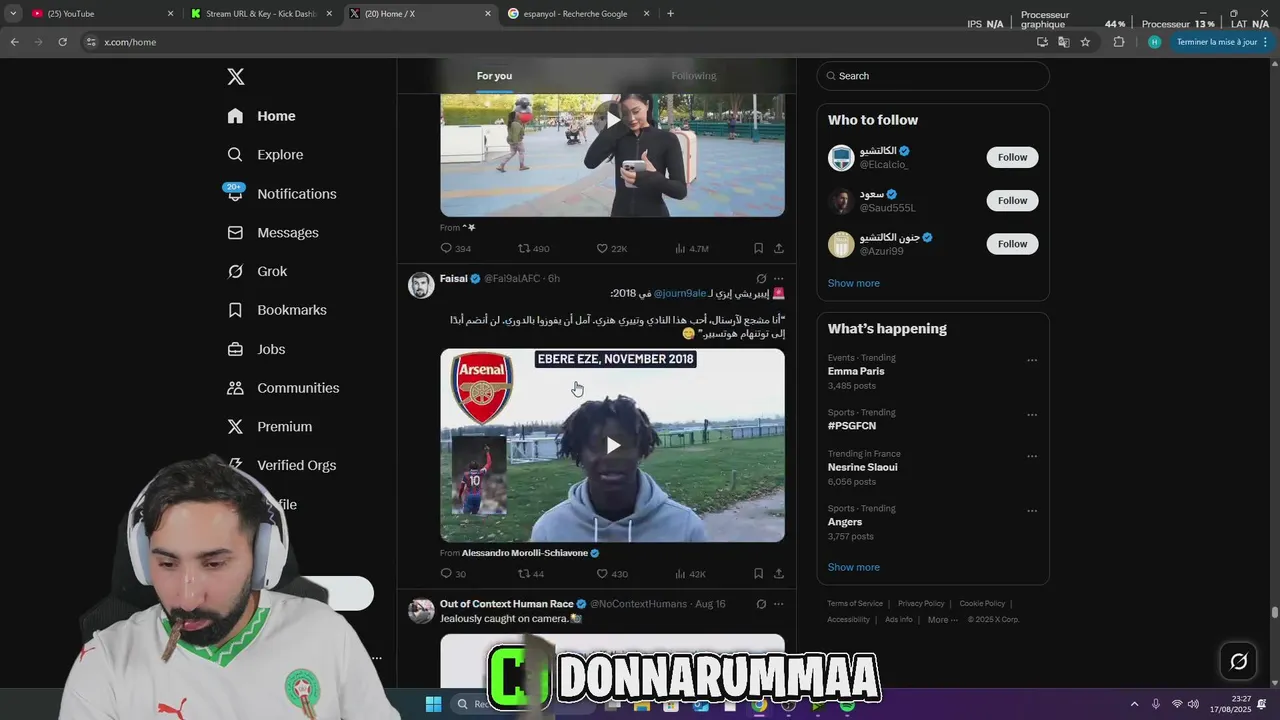Click the install app icon in address bar
This screenshot has width=1280, height=720.
coord(1042,42)
